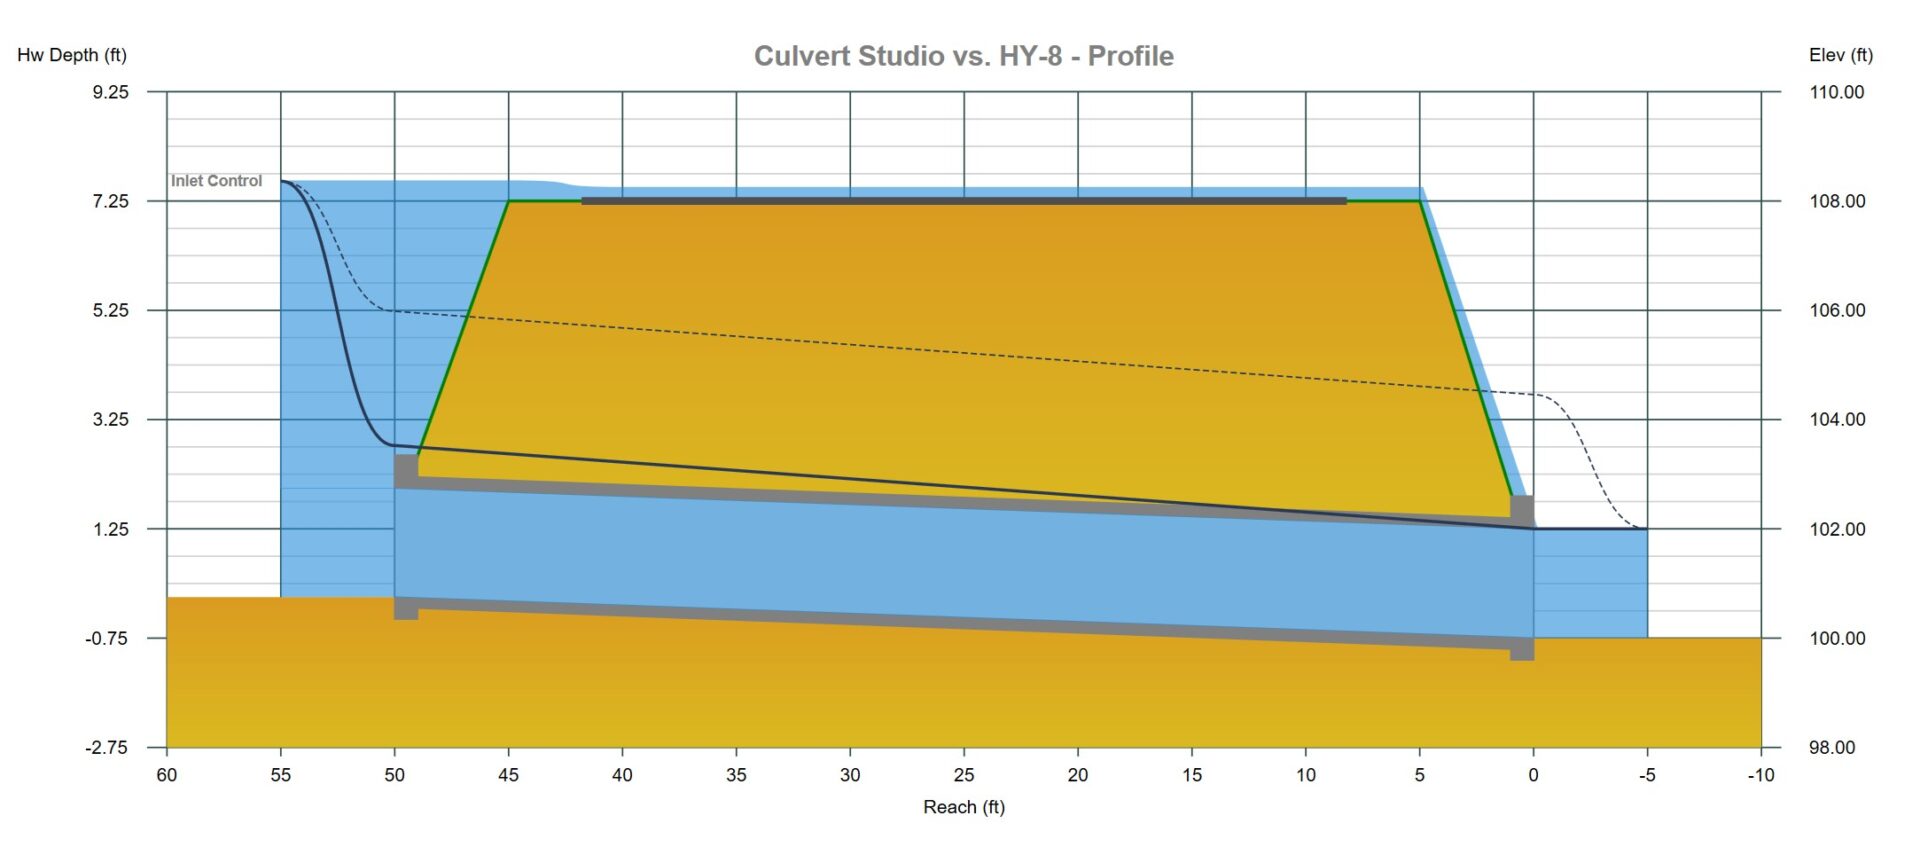Click the reach axis tick label 60
1920x847 pixels.
point(167,775)
